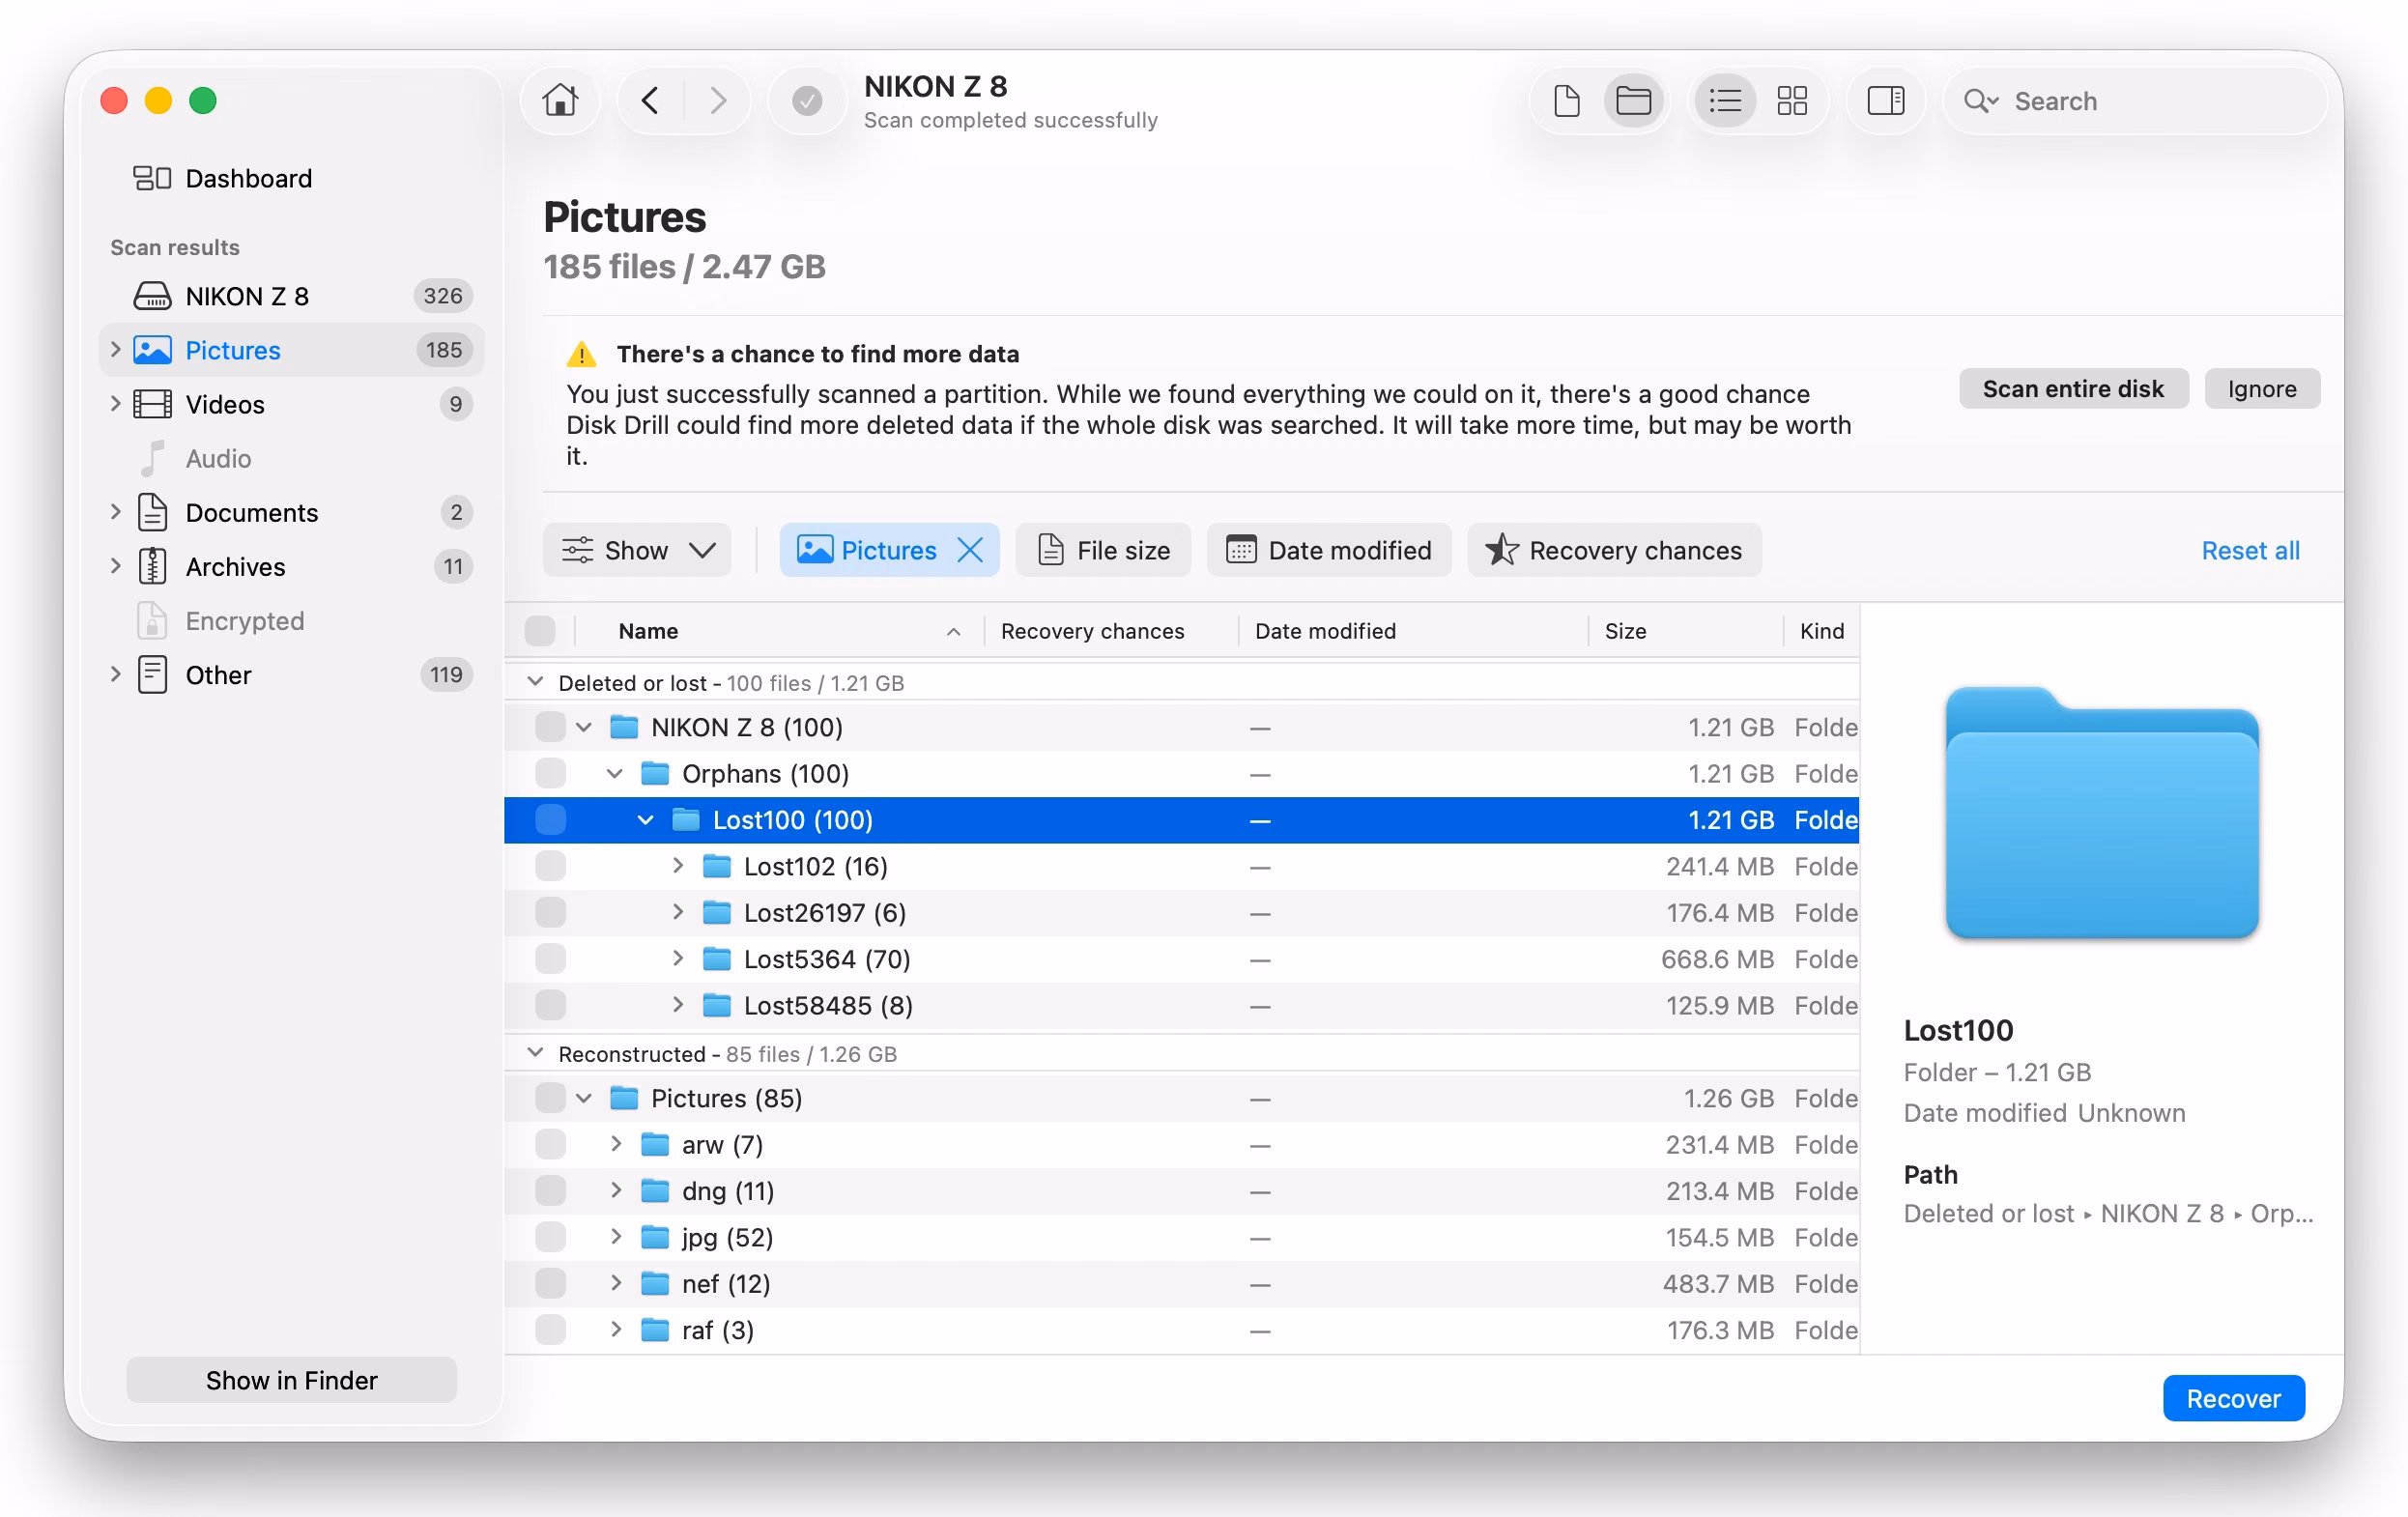Collapse the Deleted or lost group
The width and height of the screenshot is (2408, 1517).
click(x=535, y=682)
